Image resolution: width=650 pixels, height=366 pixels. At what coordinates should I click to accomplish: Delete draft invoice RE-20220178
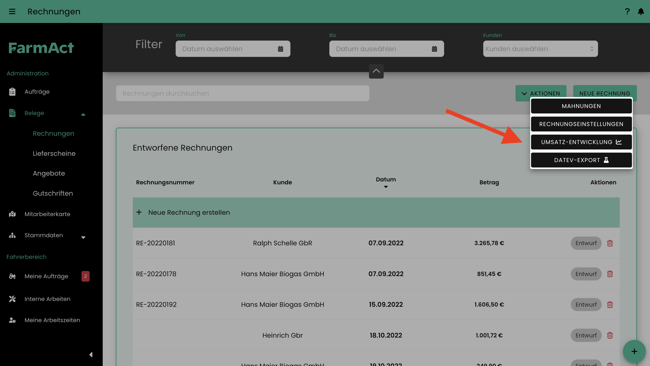[610, 274]
